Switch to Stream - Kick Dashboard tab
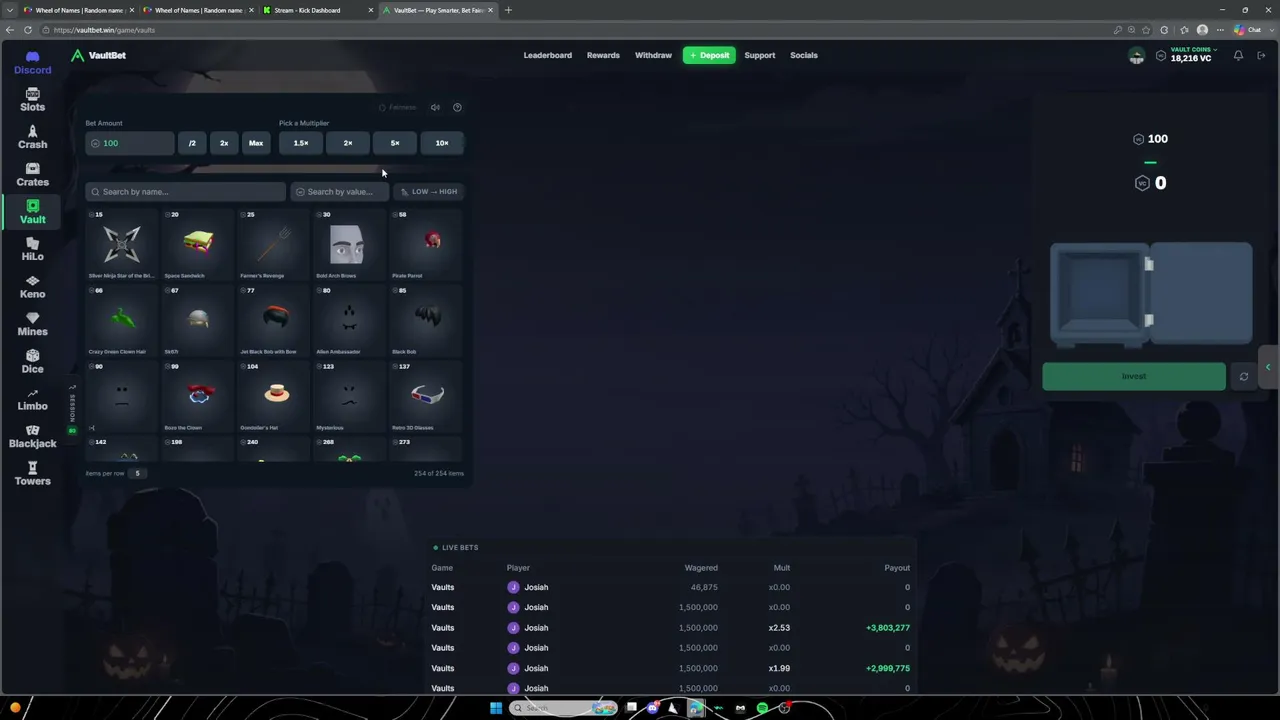The height and width of the screenshot is (720, 1280). coord(317,10)
